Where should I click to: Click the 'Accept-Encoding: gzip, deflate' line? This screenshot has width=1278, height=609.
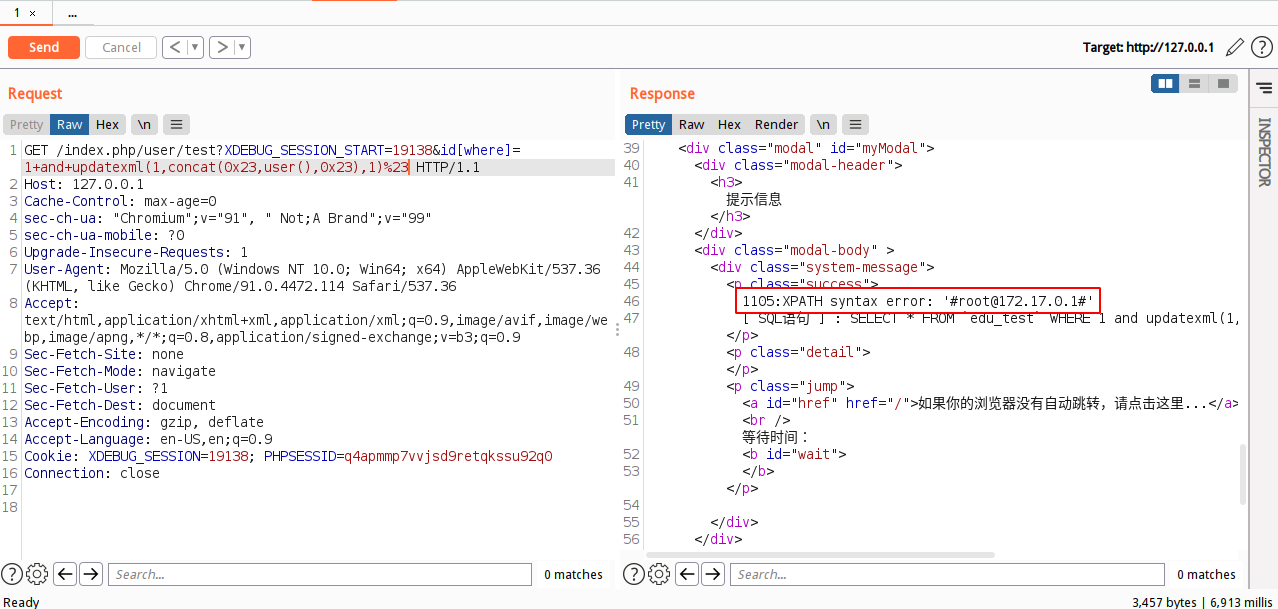pos(144,422)
